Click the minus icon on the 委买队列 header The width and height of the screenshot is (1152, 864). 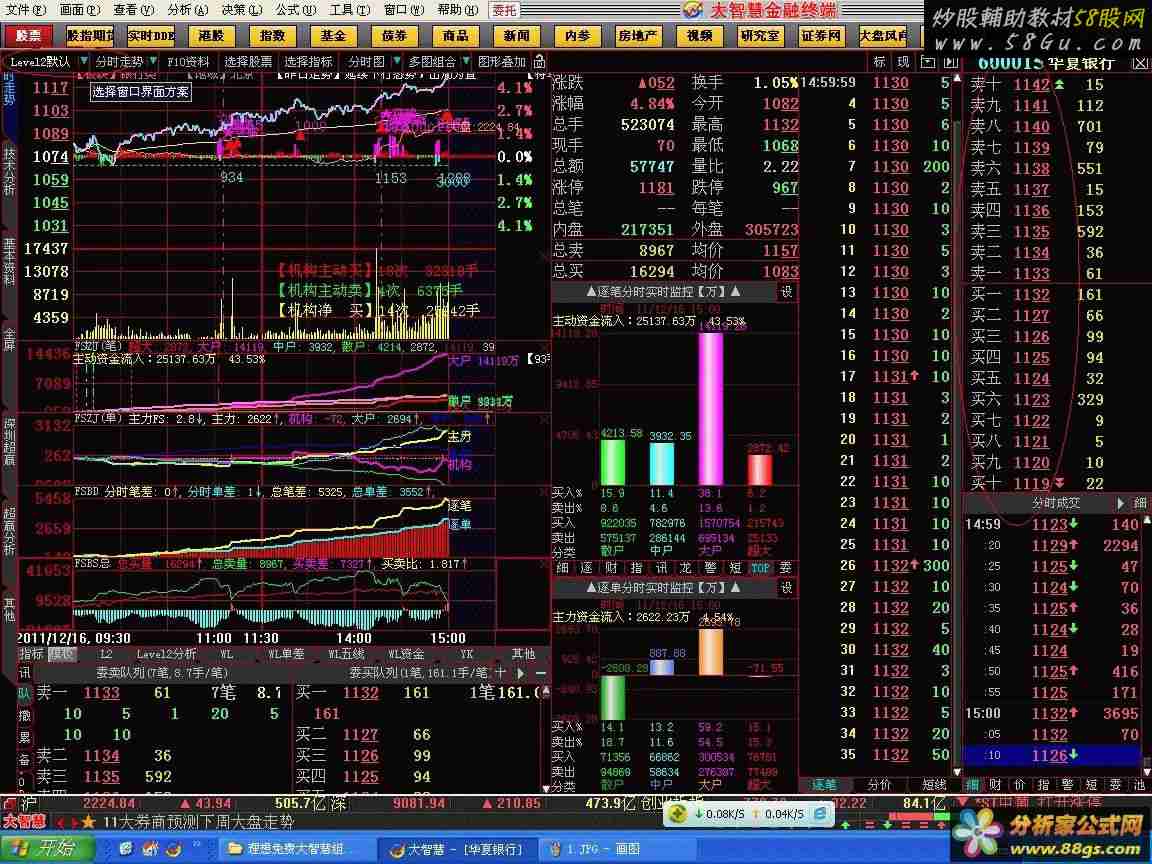tap(541, 672)
